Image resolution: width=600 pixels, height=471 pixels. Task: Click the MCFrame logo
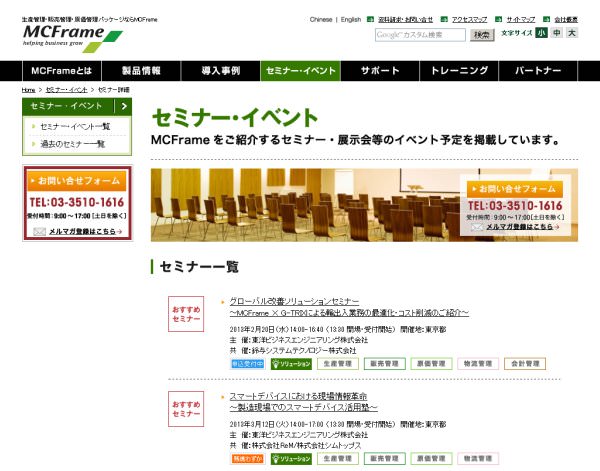click(73, 38)
